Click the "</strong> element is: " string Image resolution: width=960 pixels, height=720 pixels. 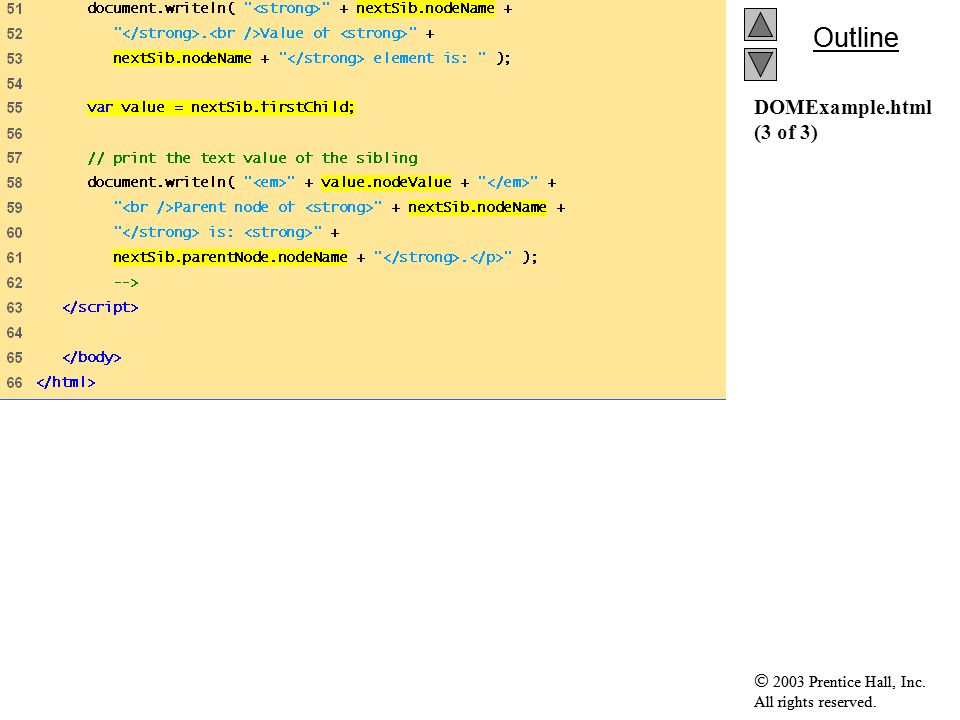383,58
